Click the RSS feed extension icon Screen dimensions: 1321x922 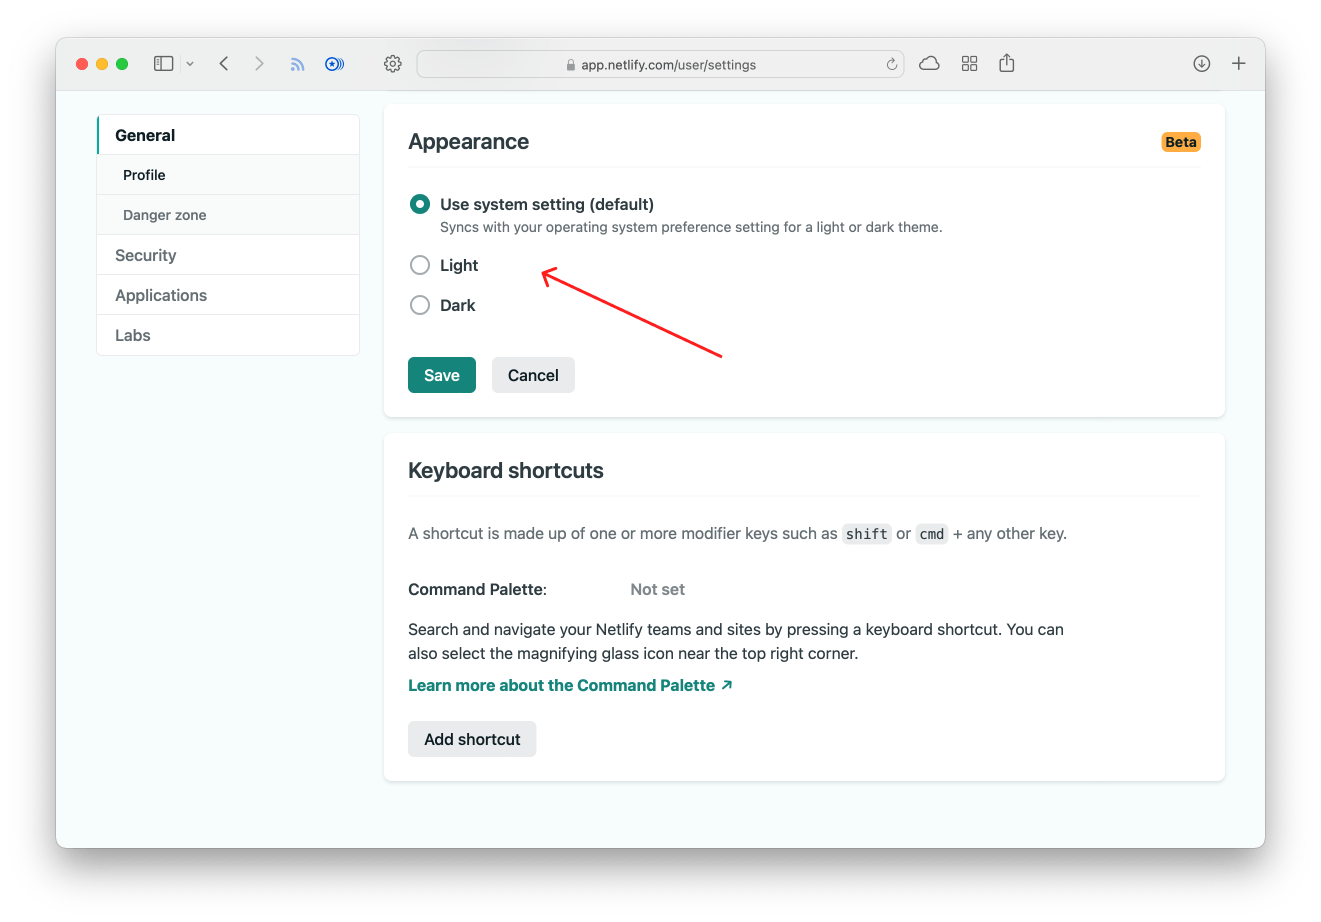(x=297, y=64)
